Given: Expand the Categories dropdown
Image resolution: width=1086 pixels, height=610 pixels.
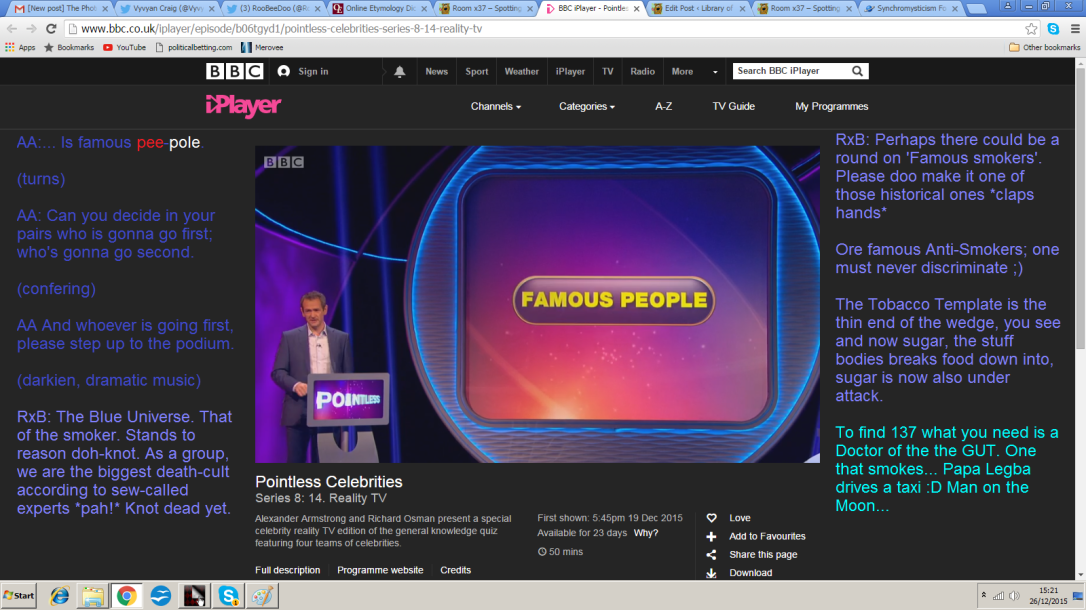Looking at the screenshot, I should click(x=586, y=107).
